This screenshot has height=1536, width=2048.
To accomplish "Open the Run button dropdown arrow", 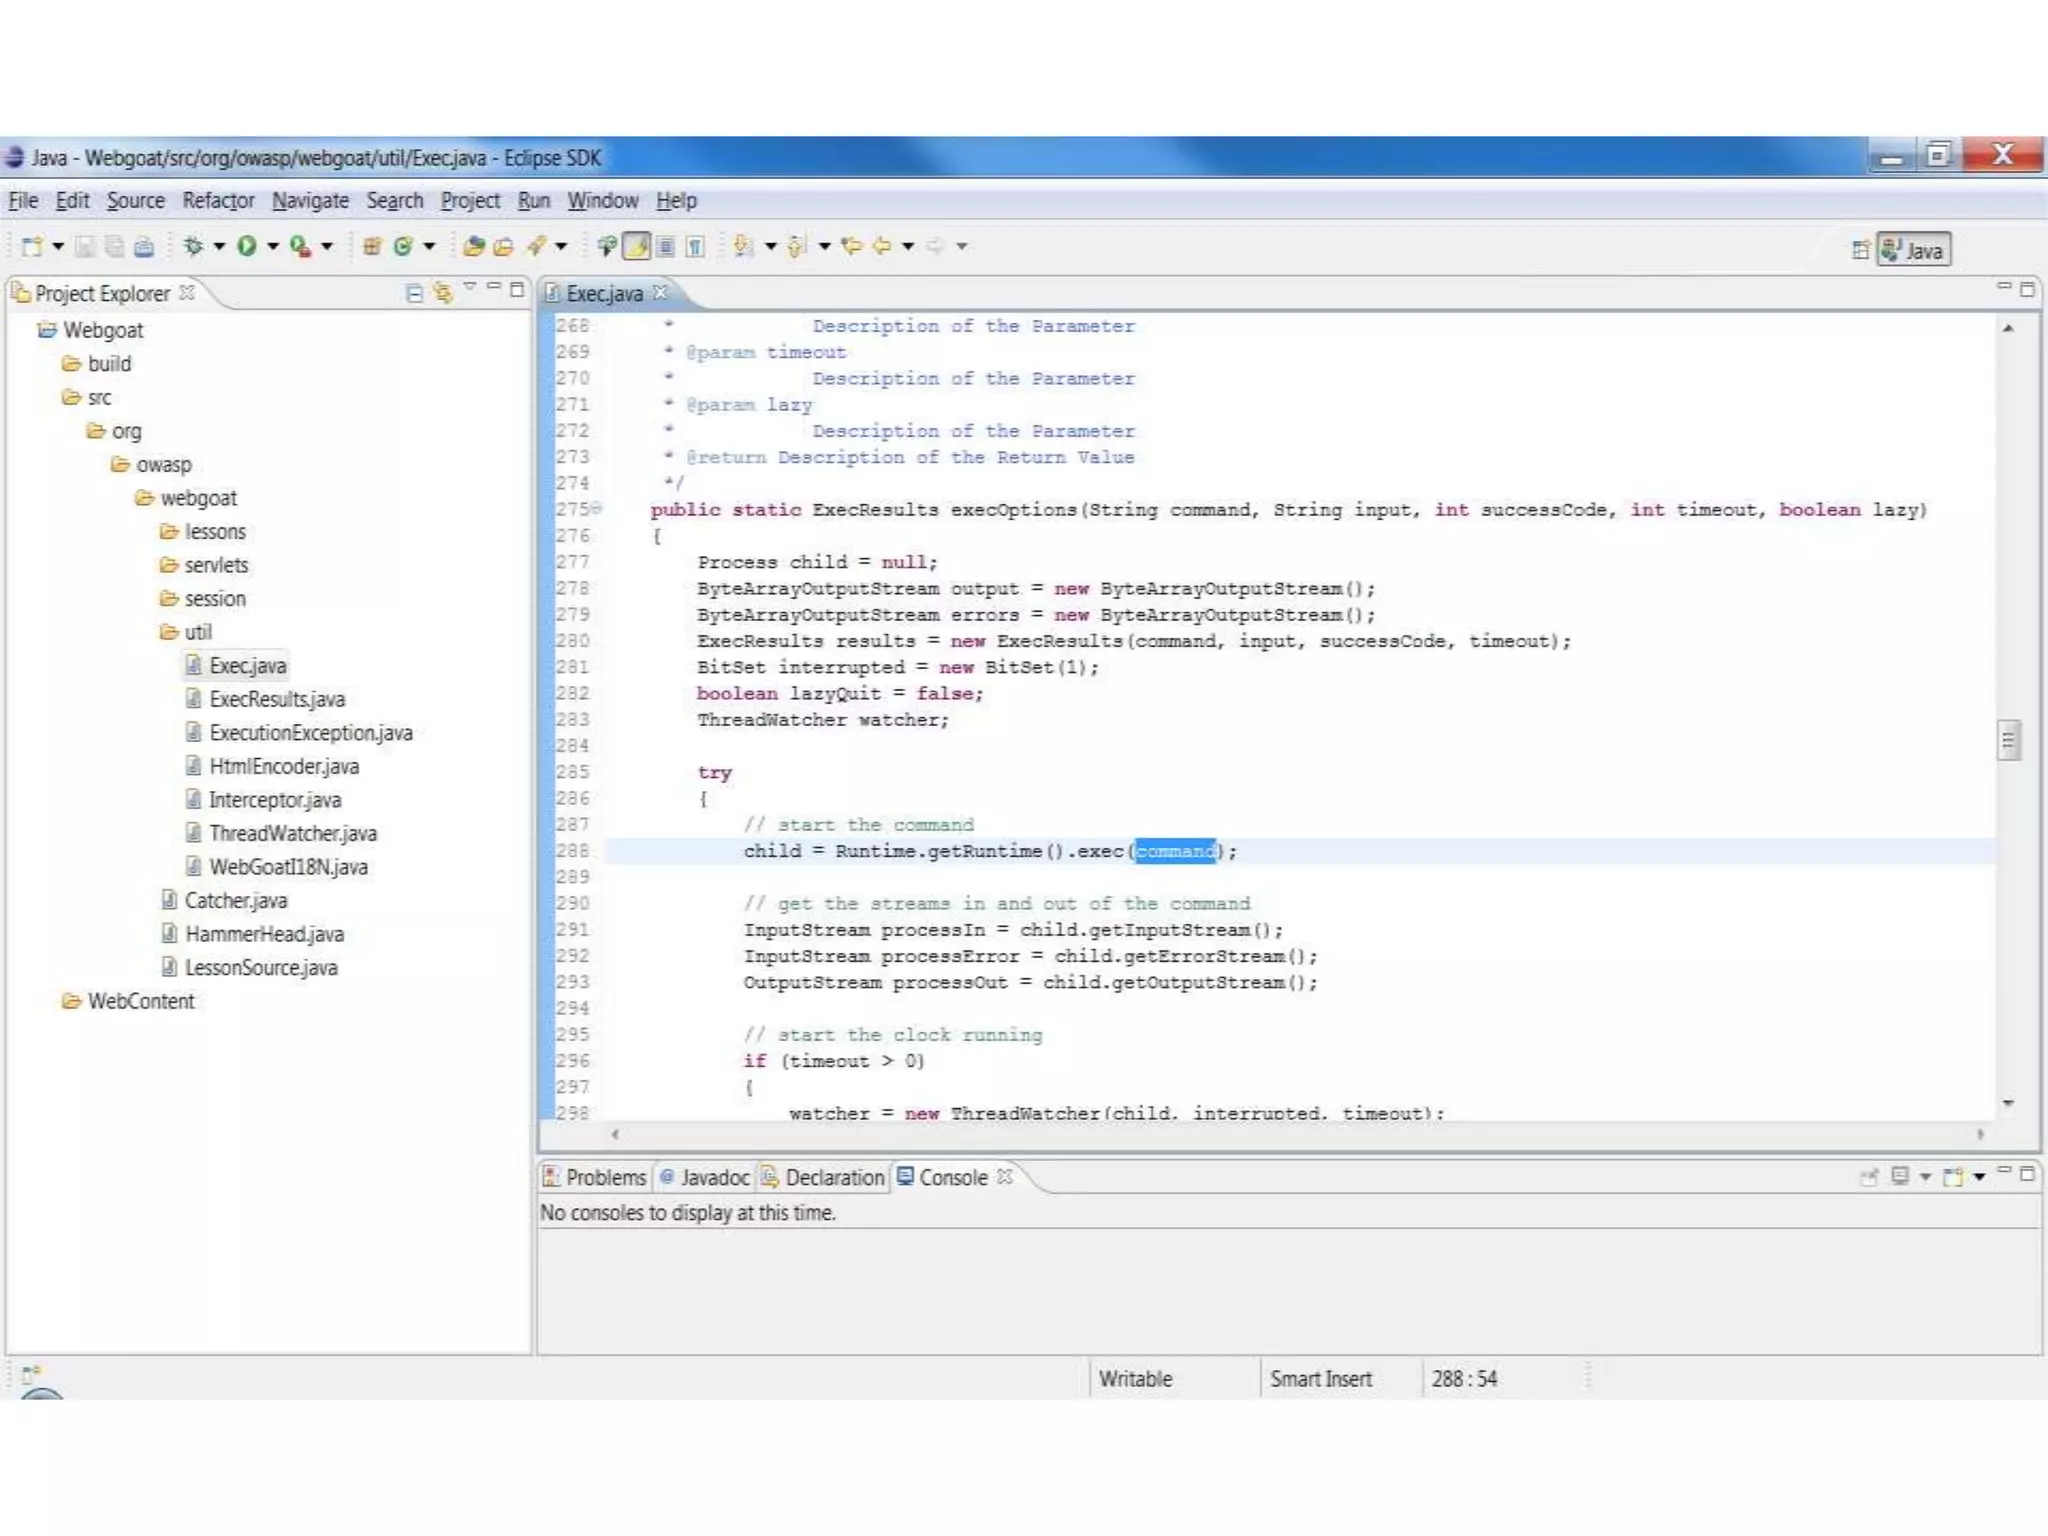I will (272, 246).
